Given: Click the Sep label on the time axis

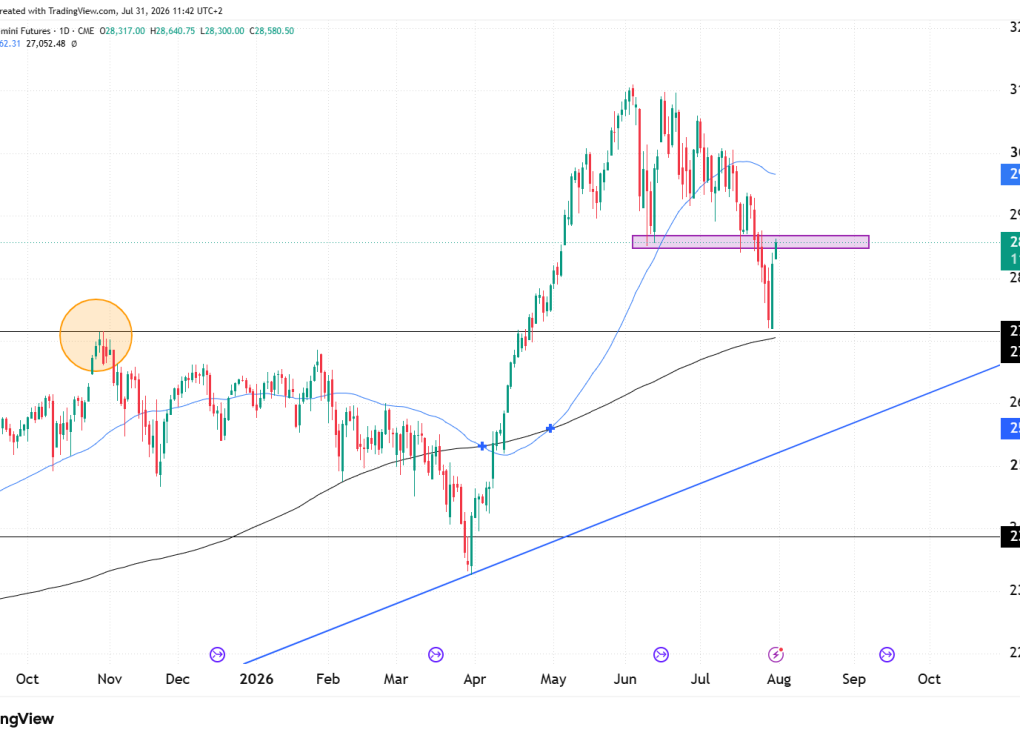Looking at the screenshot, I should click(x=853, y=679).
